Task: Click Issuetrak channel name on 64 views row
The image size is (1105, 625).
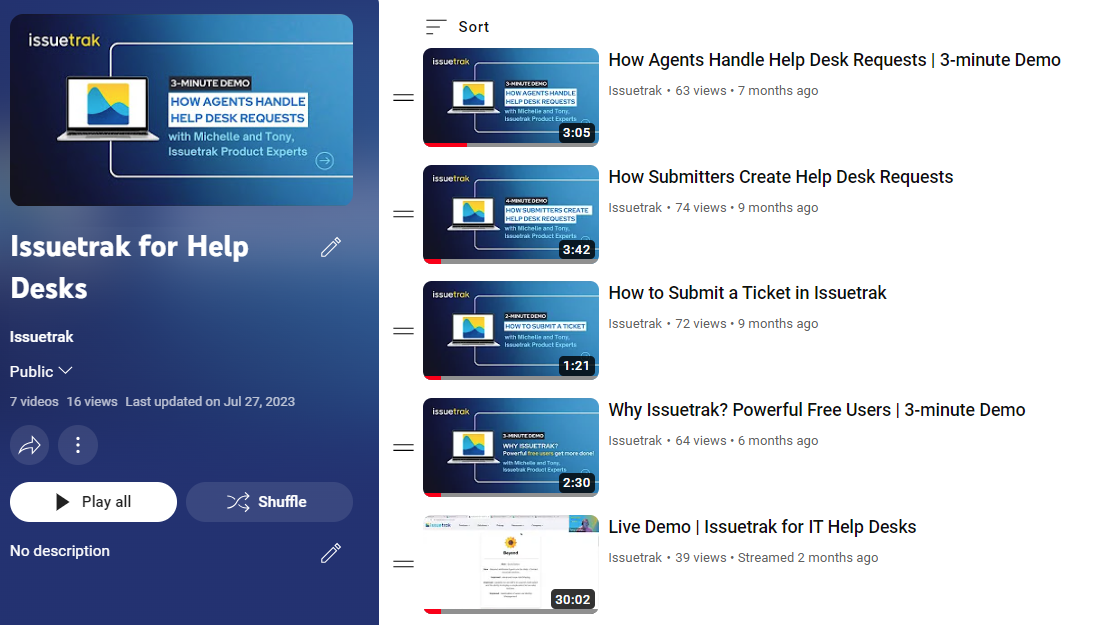Action: 635,441
